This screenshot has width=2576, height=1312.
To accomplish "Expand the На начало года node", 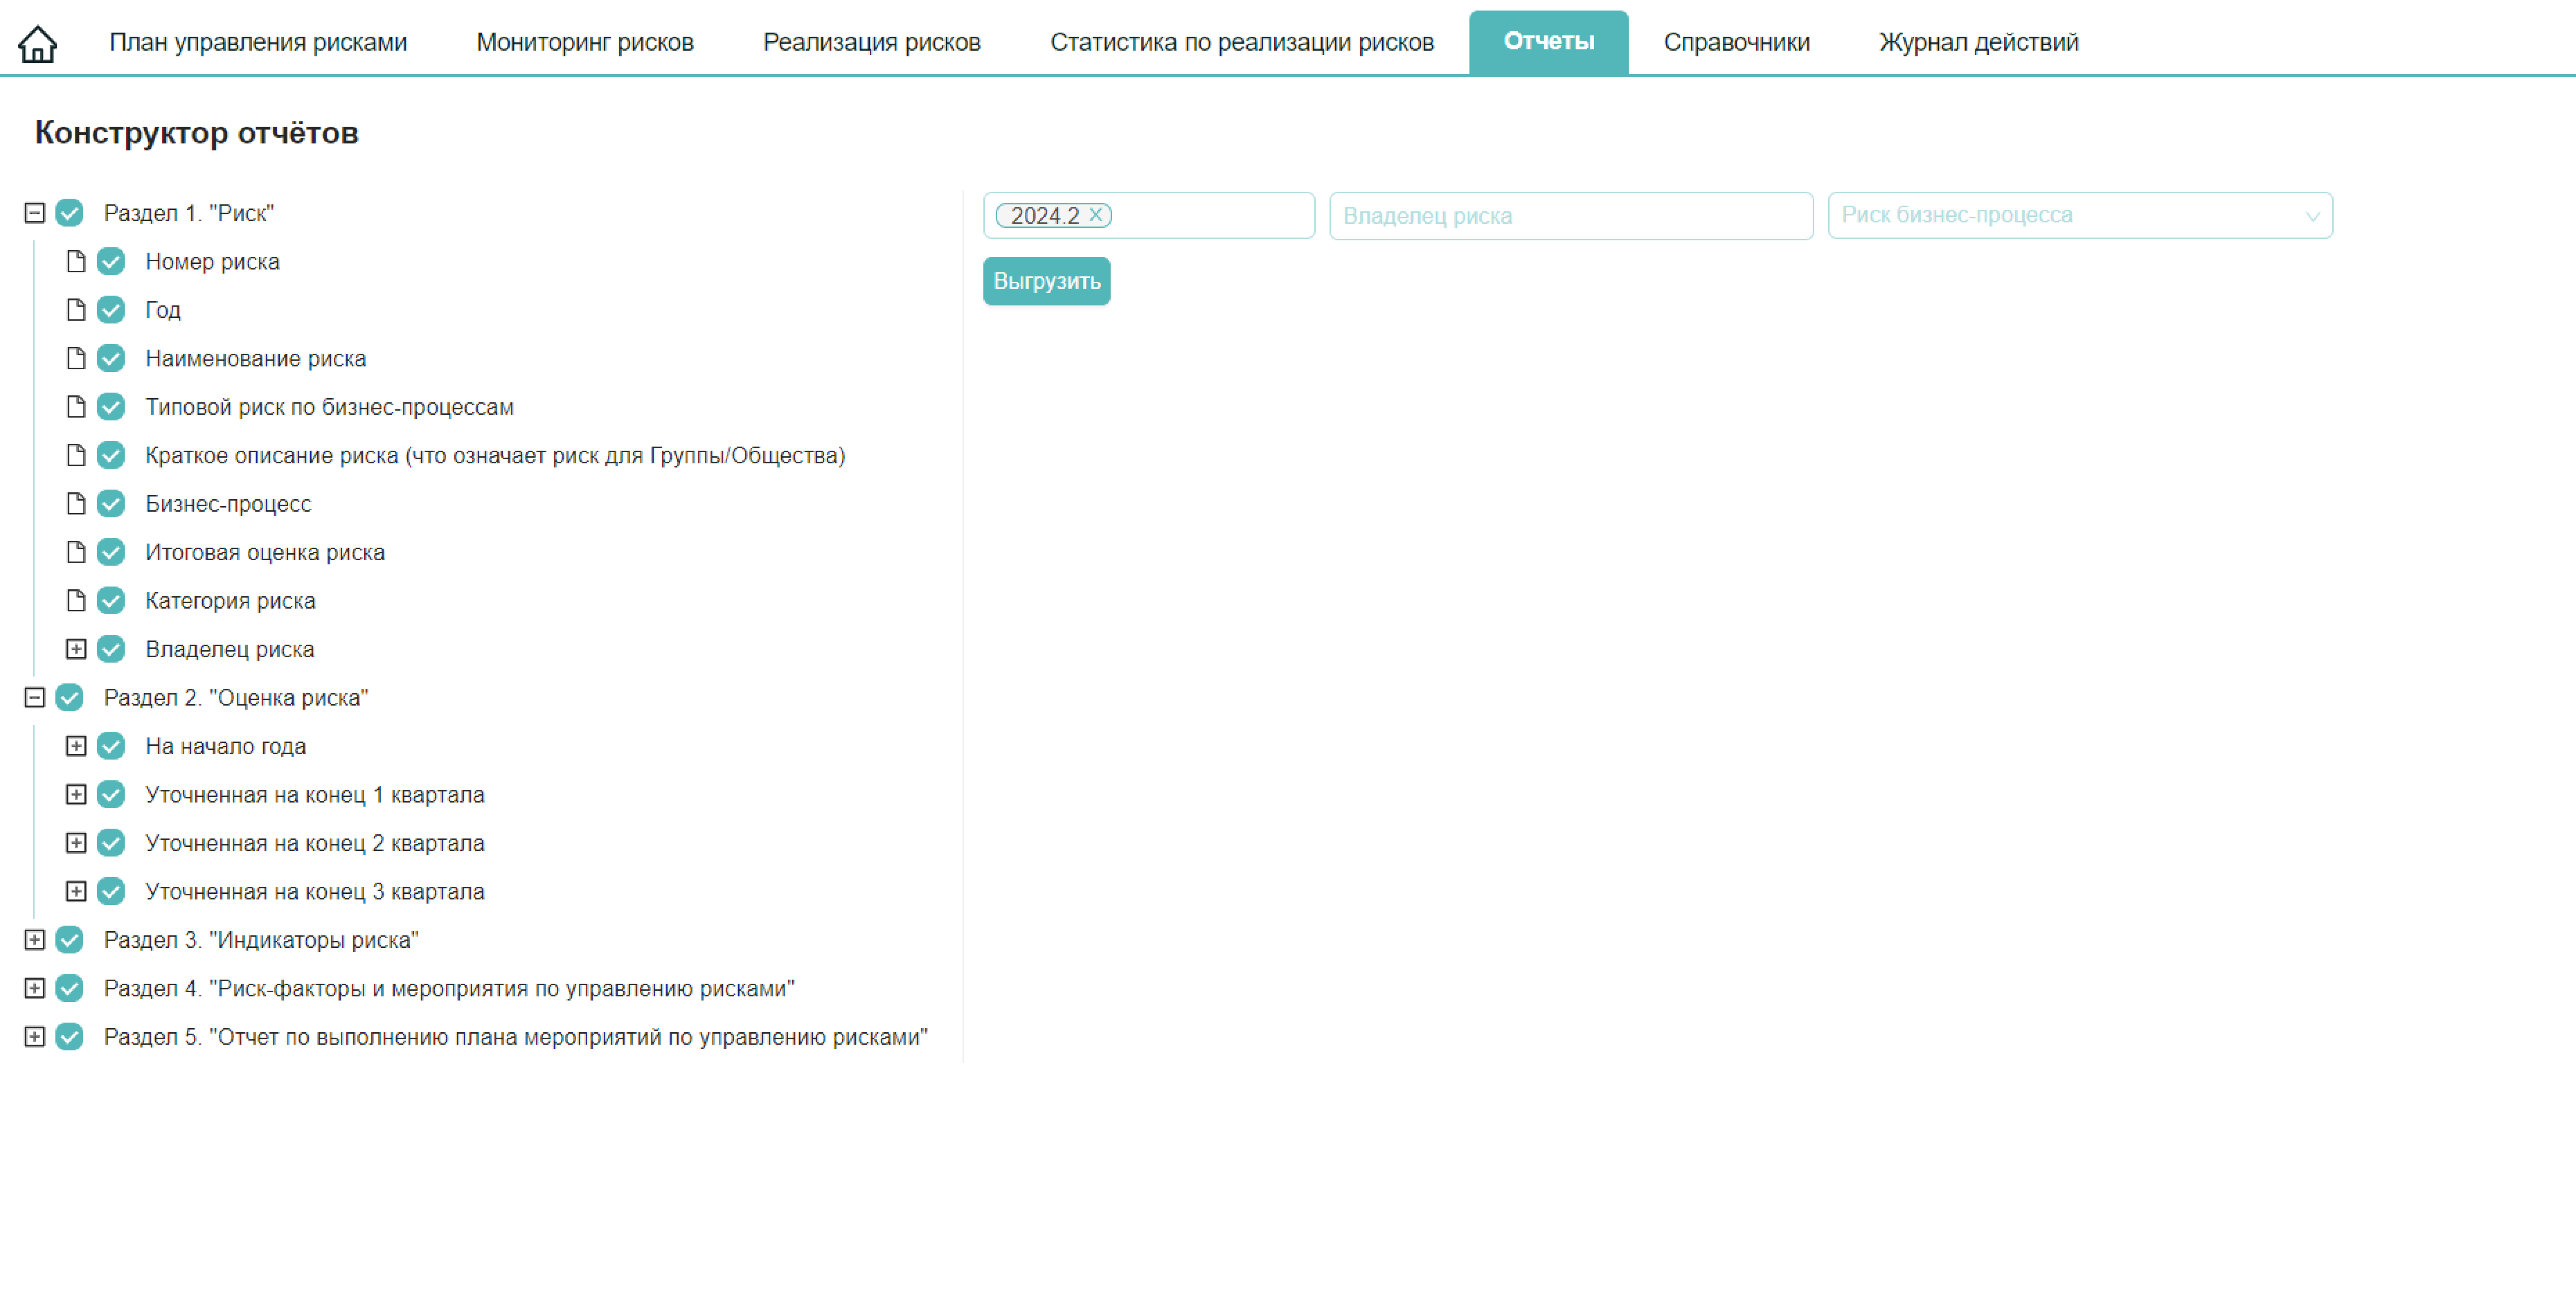I will (x=76, y=747).
